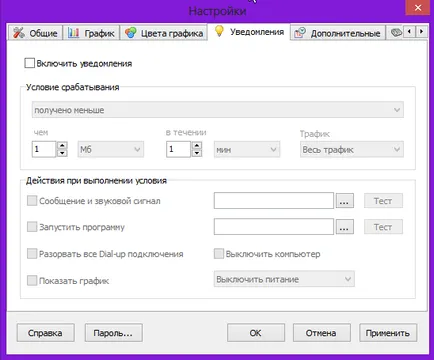Click the Применить button

coord(388,333)
